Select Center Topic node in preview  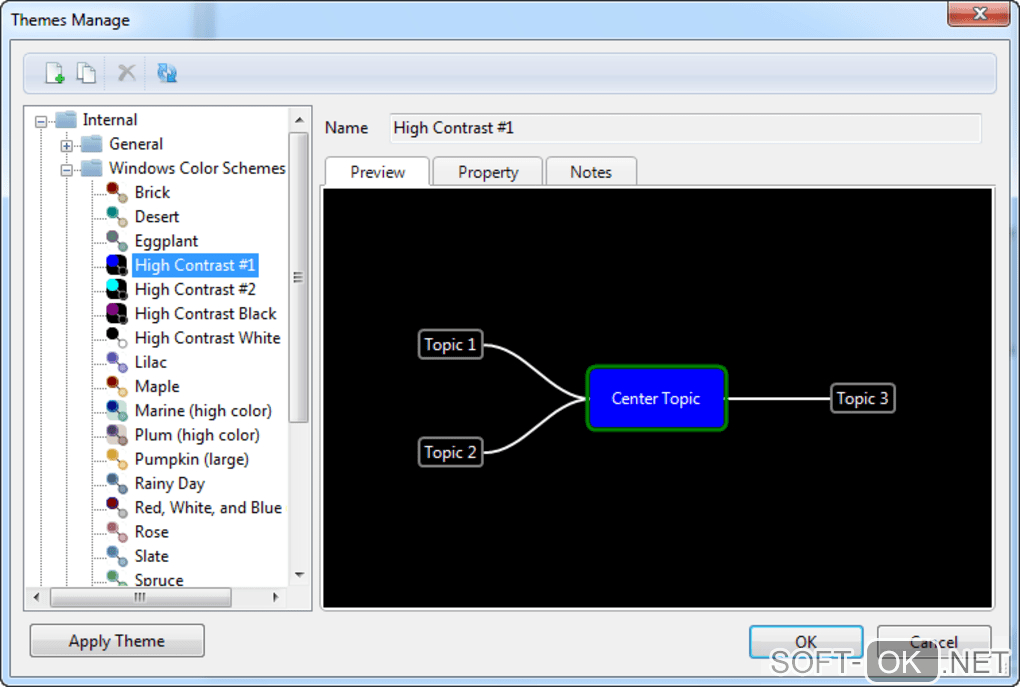click(656, 398)
